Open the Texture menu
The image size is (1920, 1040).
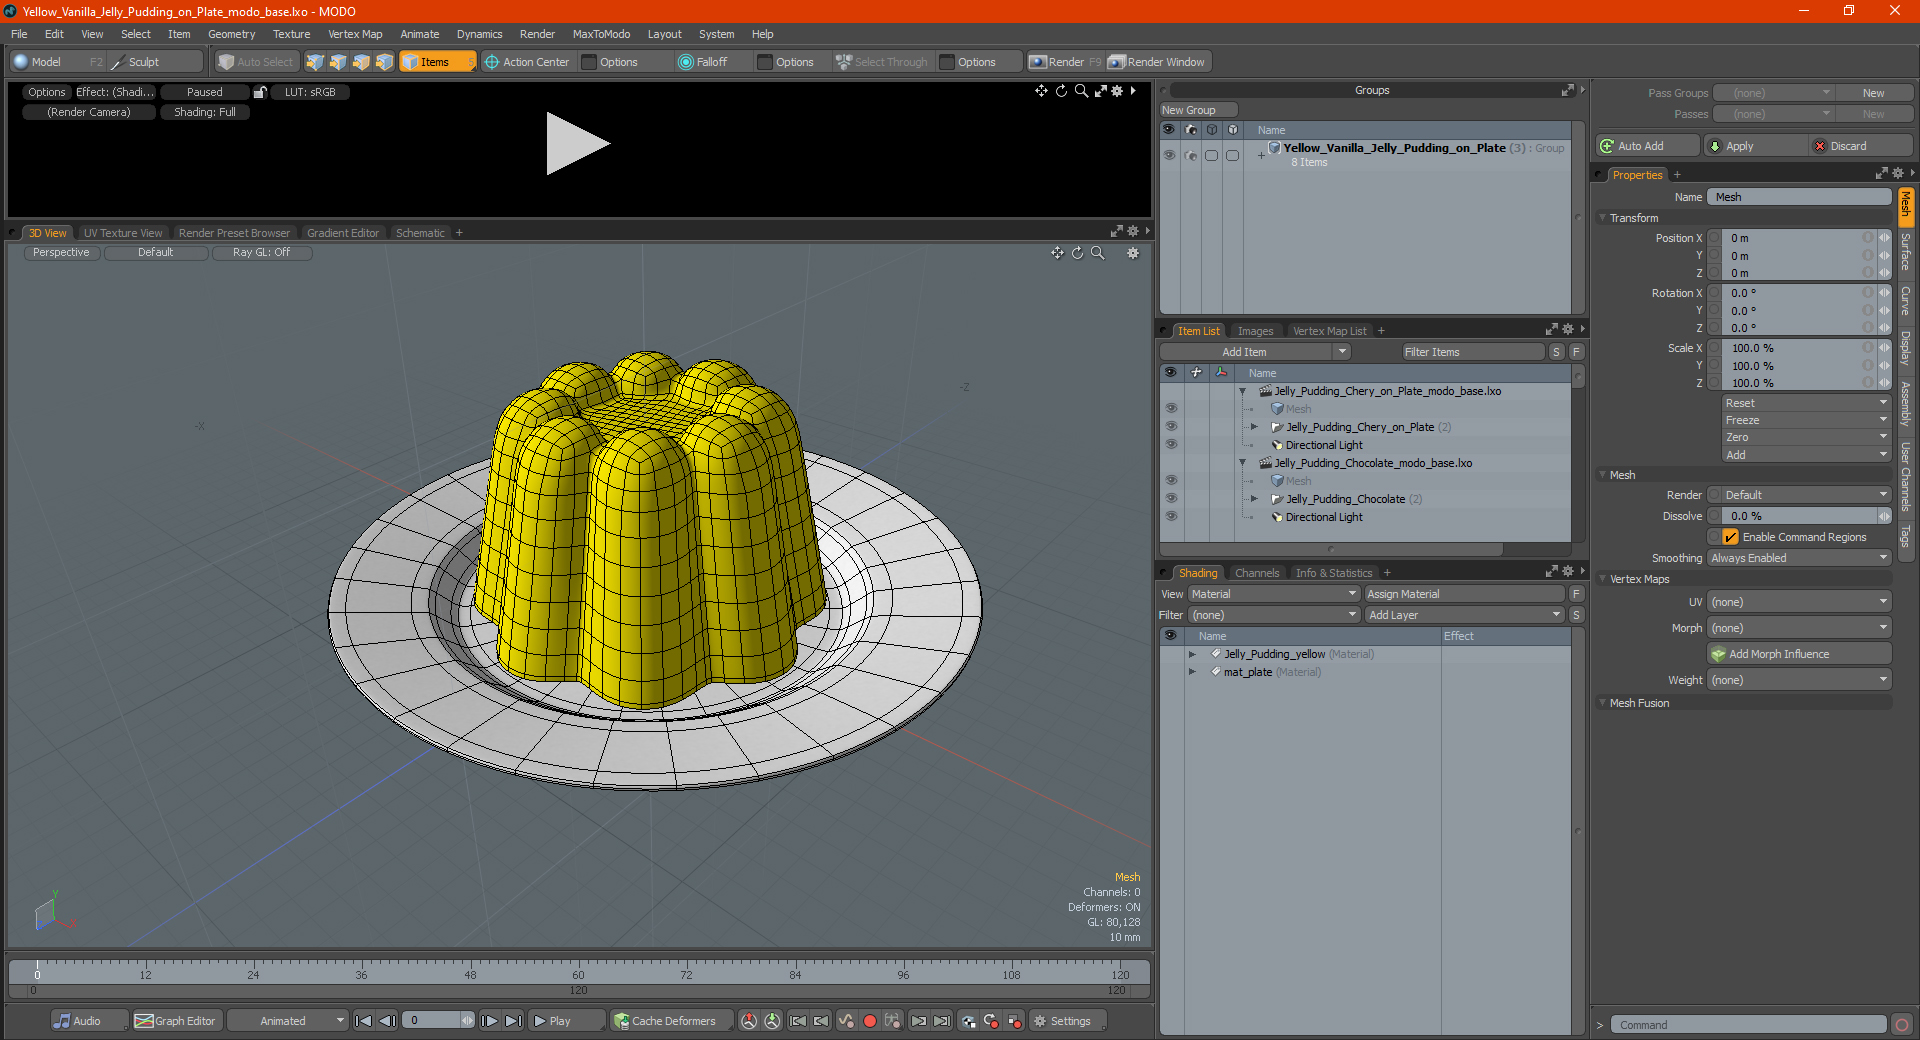click(291, 34)
